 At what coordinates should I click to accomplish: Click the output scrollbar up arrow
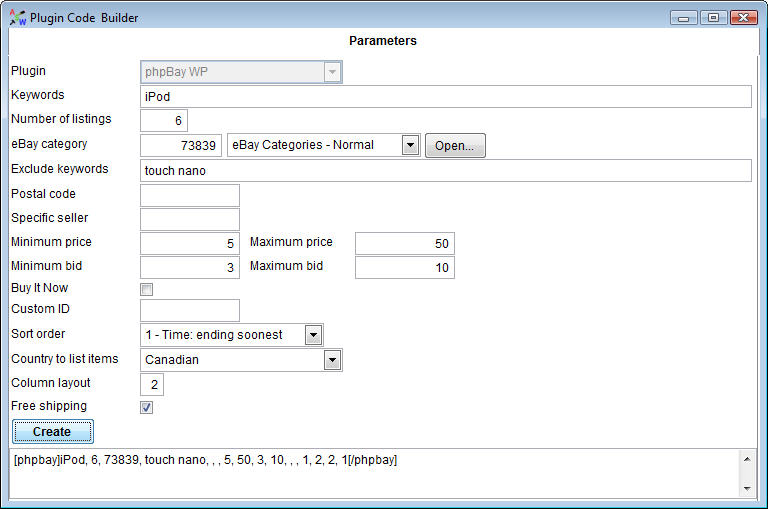(x=747, y=459)
